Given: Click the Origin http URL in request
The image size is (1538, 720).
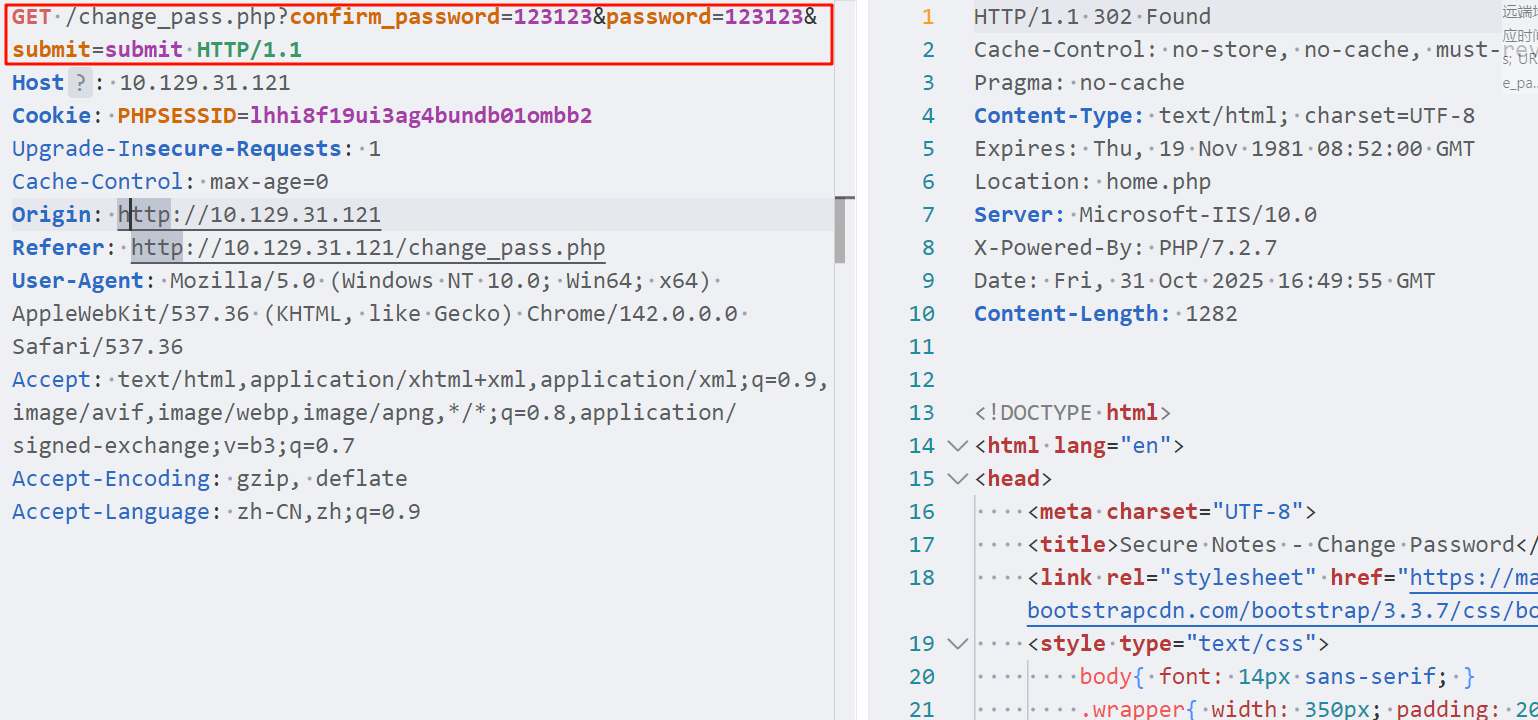Looking at the screenshot, I should 249,215.
